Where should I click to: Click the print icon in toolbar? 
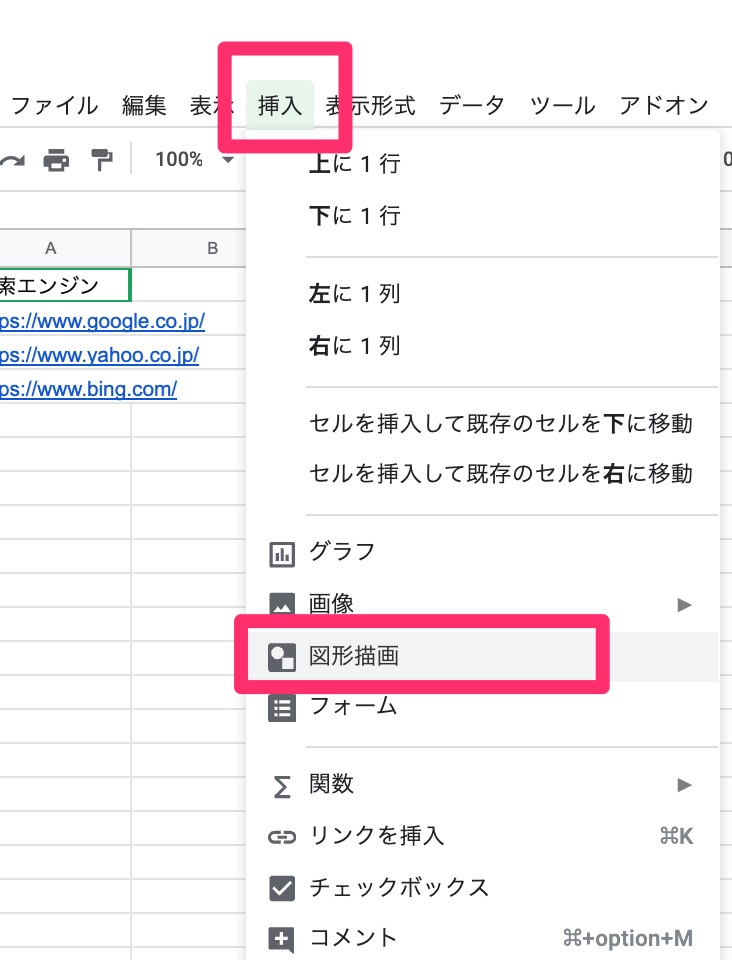[56, 160]
